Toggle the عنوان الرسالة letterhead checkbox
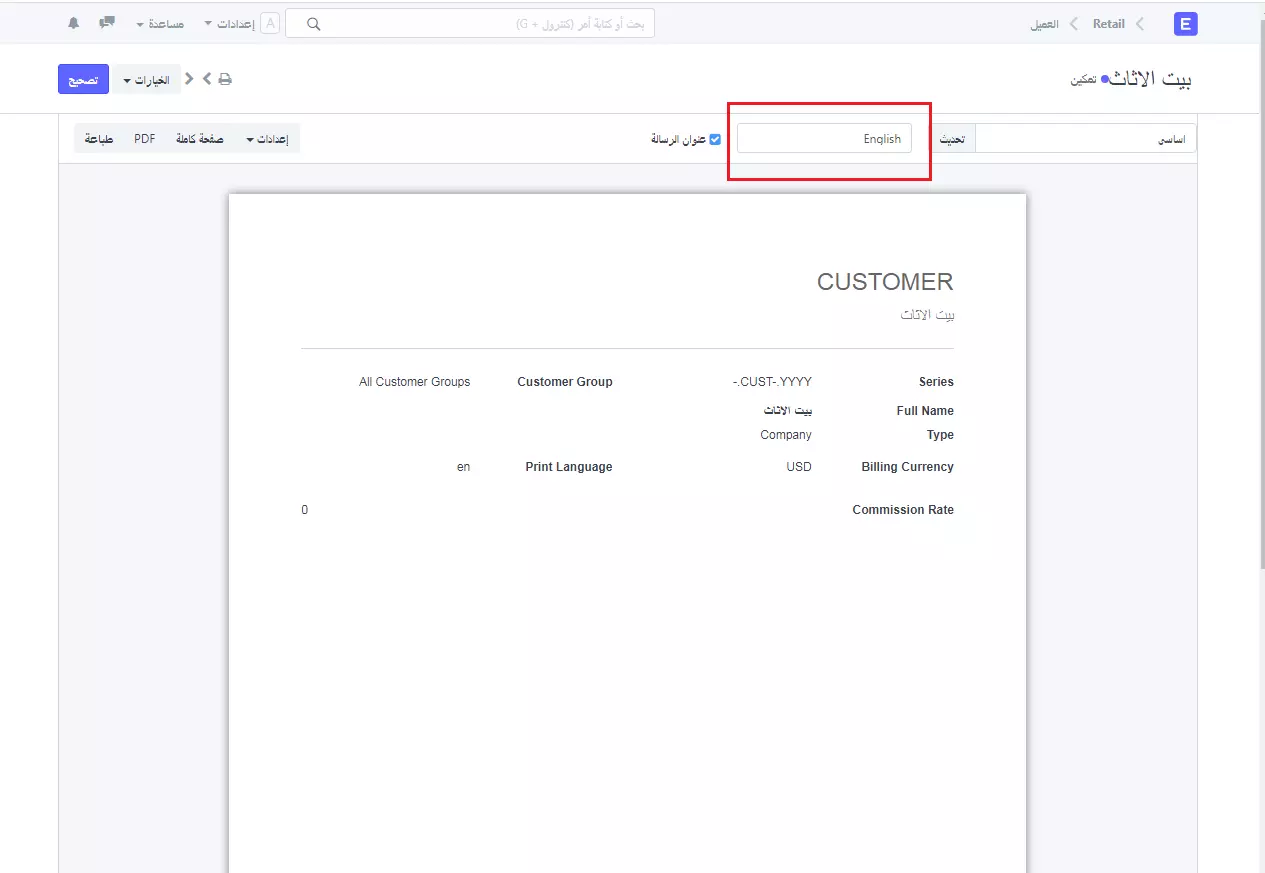 [x=715, y=139]
